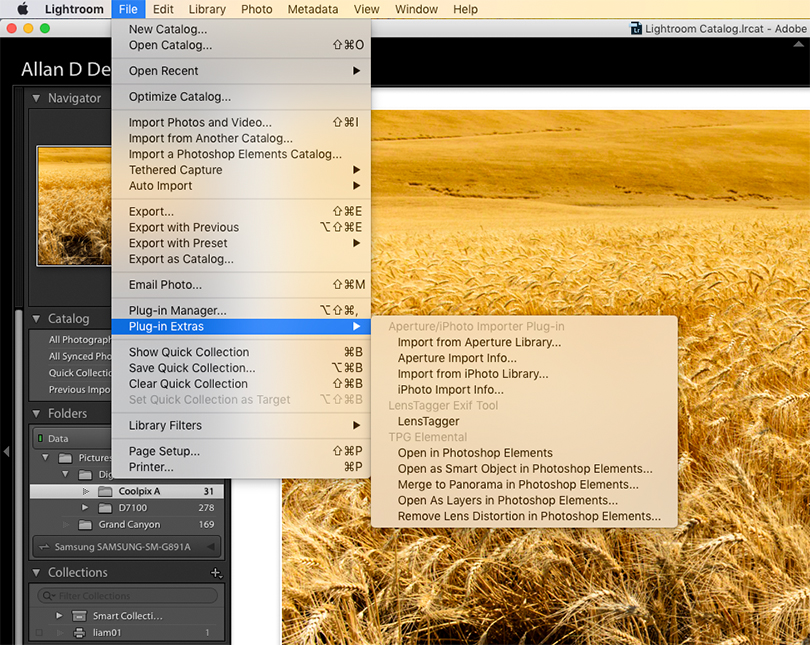Open the Window menu
Image resolution: width=810 pixels, height=645 pixels.
point(416,9)
